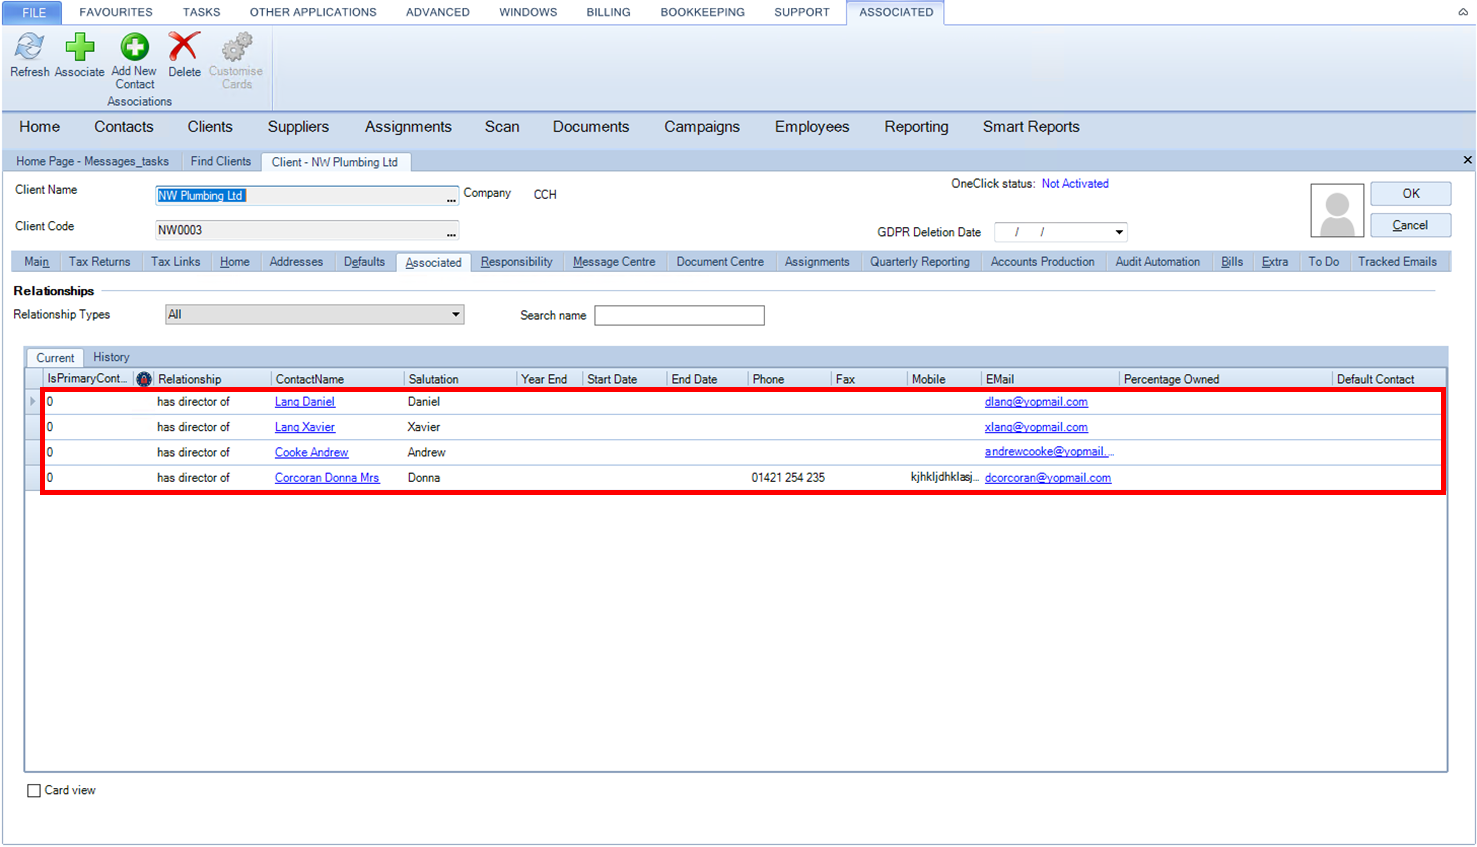
Task: Collapse the ribbon with top-right chevron
Action: 1463,12
